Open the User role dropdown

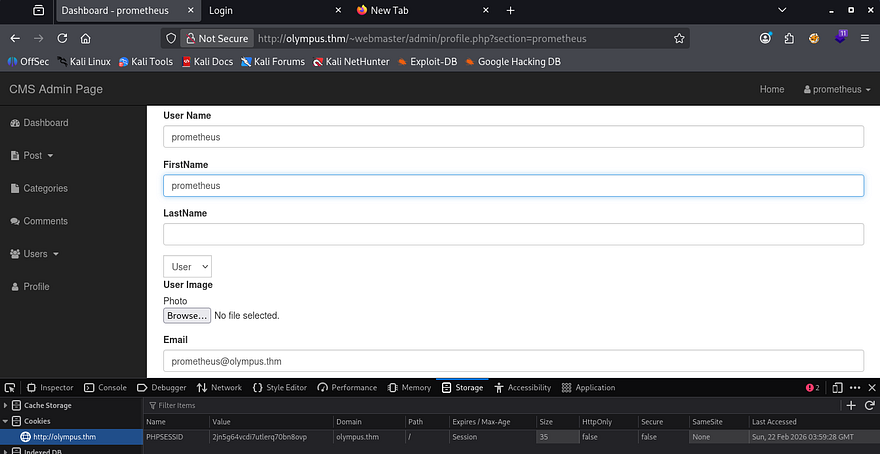click(x=187, y=267)
